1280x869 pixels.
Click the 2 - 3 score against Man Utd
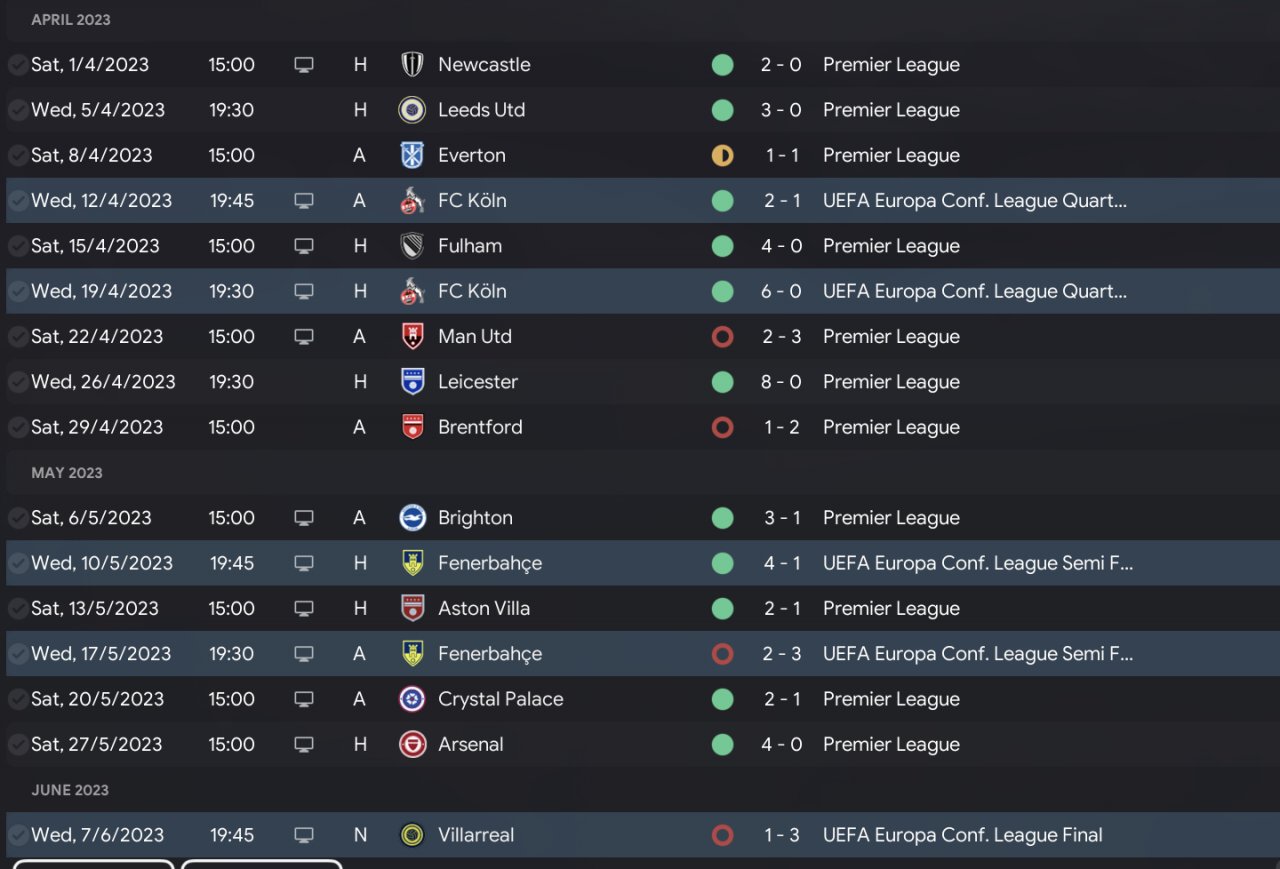[x=781, y=337]
